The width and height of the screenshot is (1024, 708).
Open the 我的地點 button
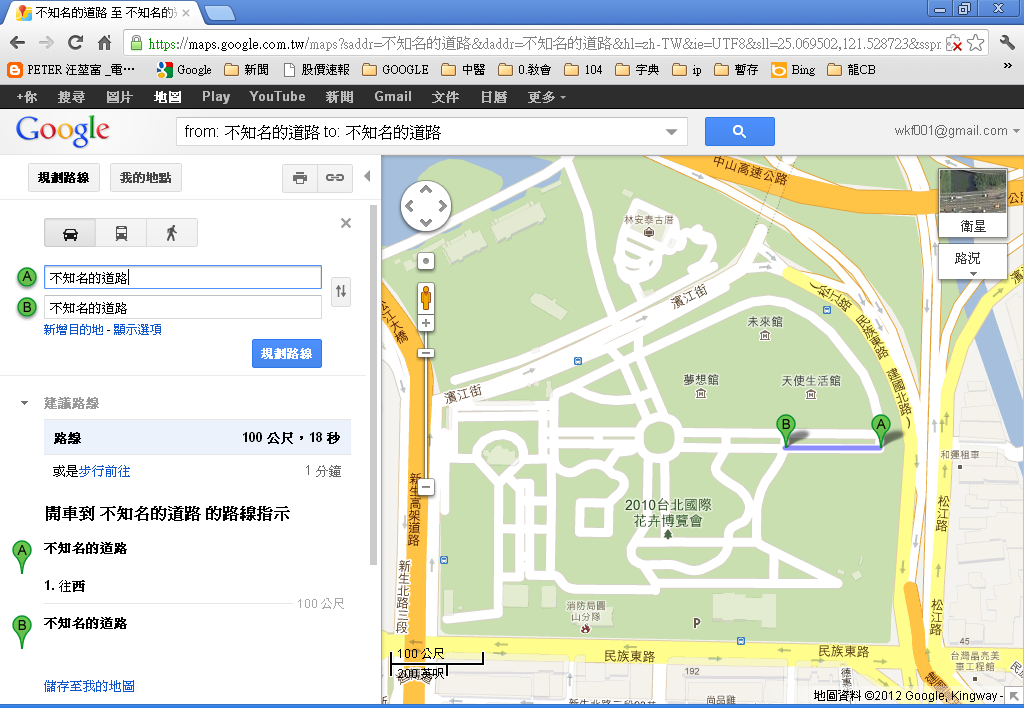[146, 178]
